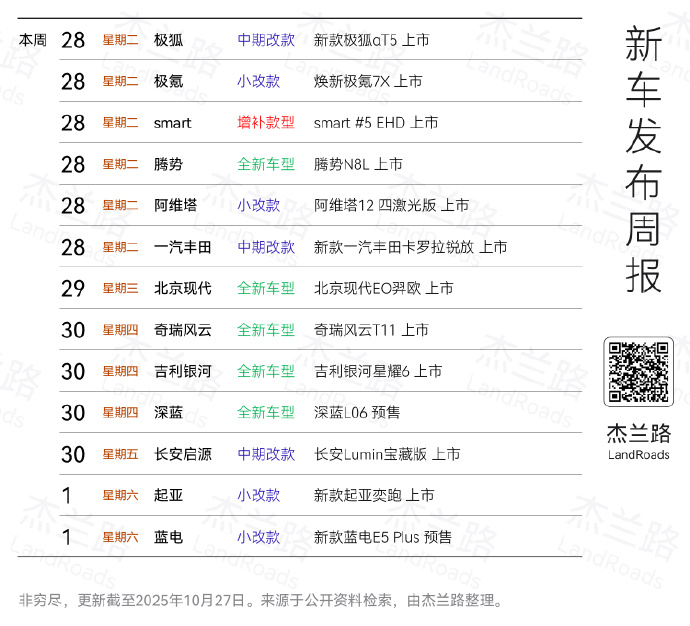Click the 星期三 weekday label
This screenshot has height=626, width=690.
pyautogui.click(x=120, y=289)
